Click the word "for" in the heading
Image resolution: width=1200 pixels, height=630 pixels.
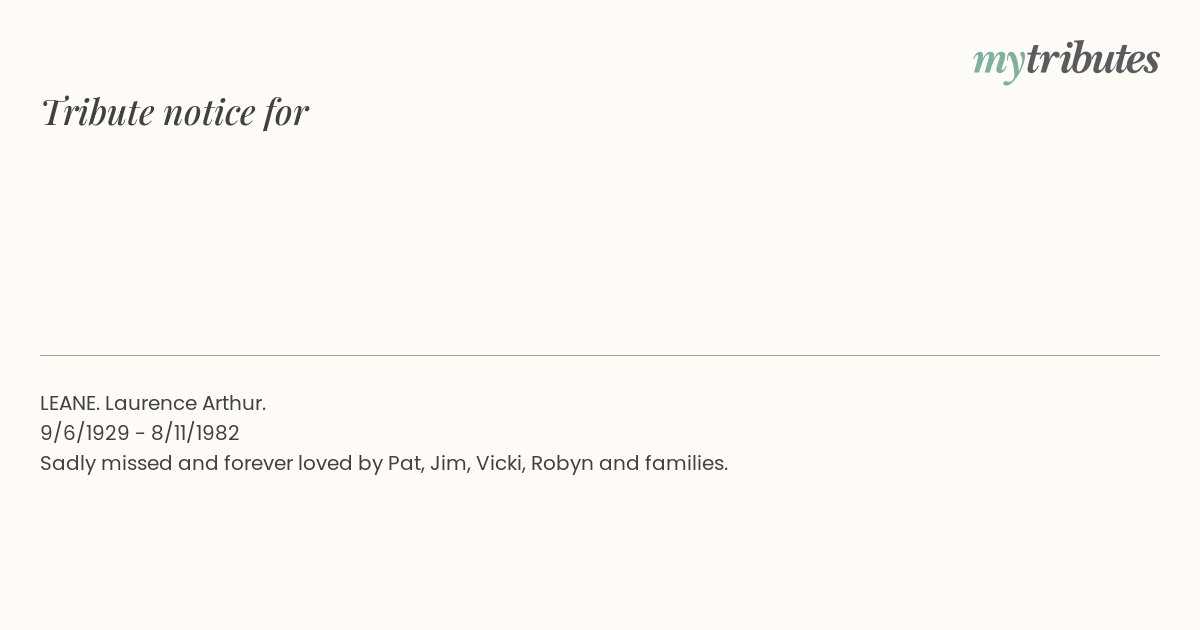click(286, 113)
